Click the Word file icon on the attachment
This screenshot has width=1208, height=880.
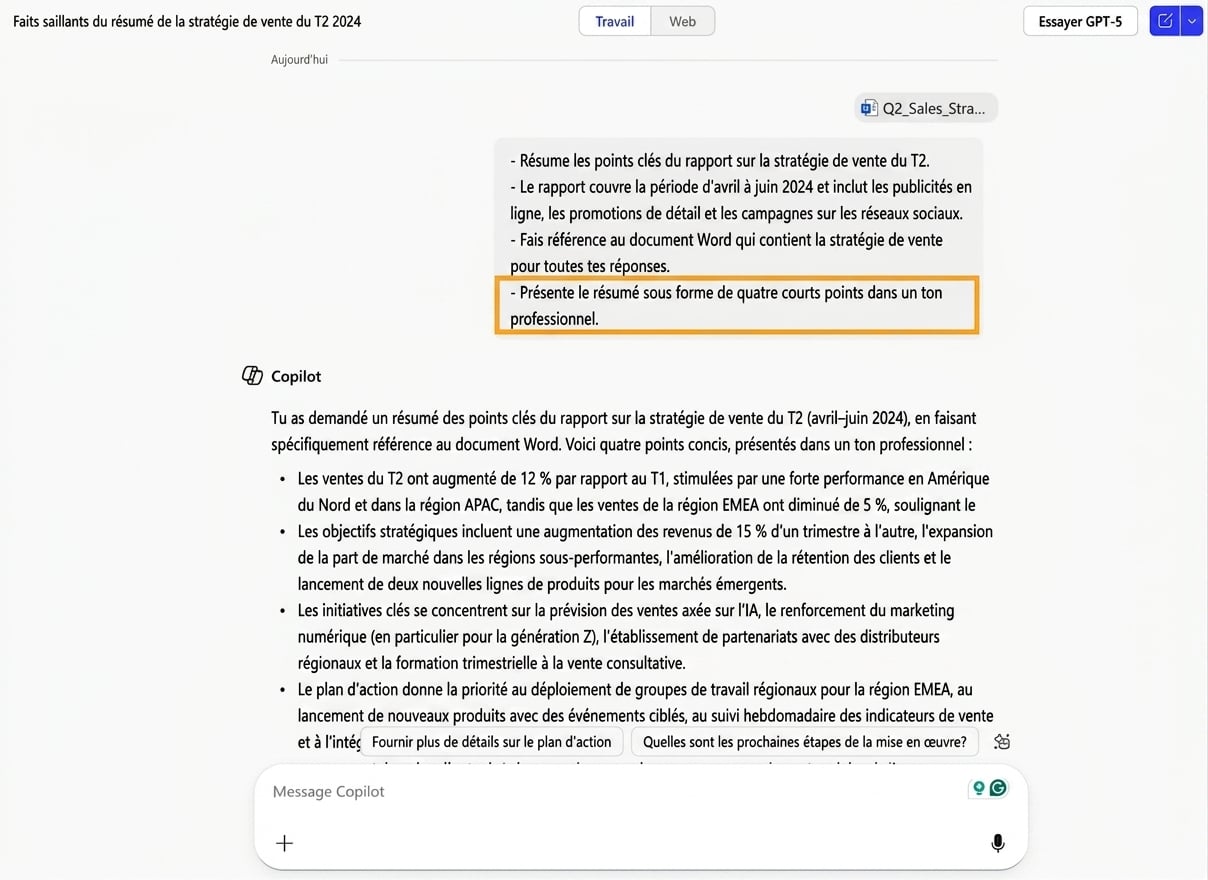pos(869,108)
